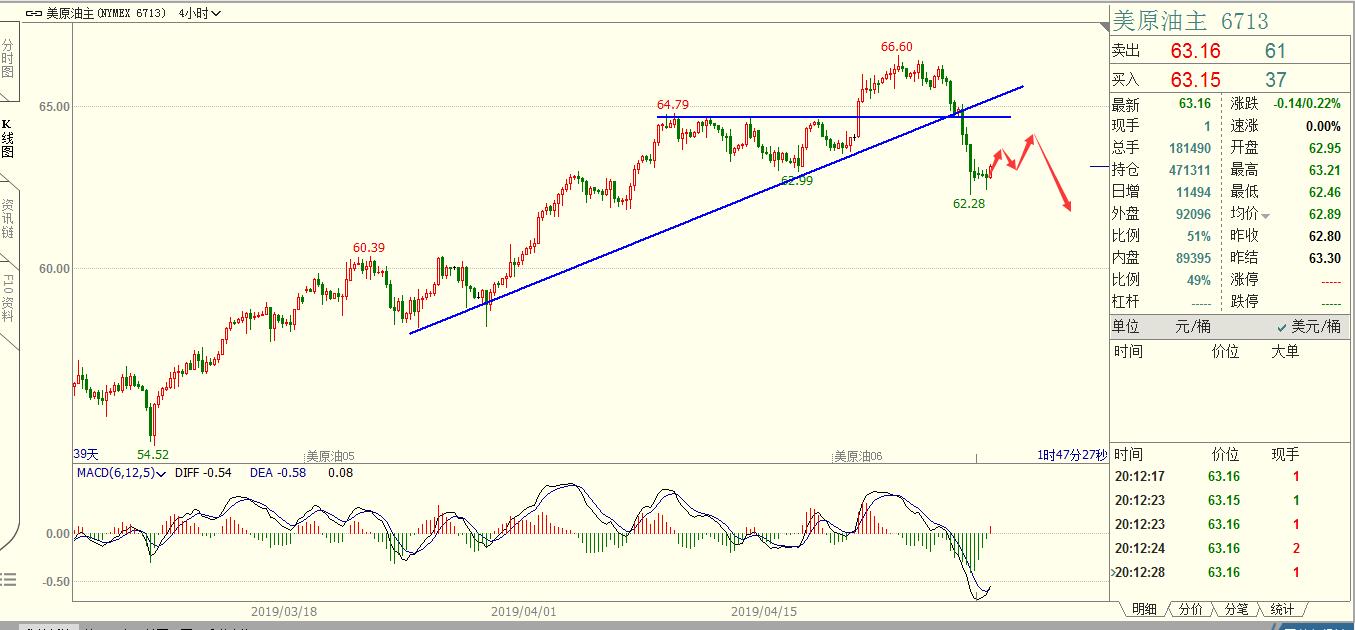Click the 卖出 price 63.16

(x=1195, y=51)
